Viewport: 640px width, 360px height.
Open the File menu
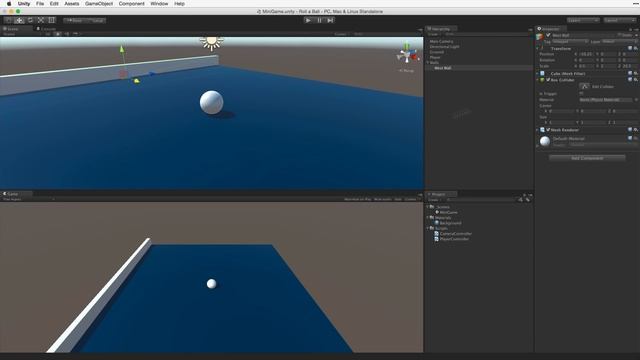40,3
